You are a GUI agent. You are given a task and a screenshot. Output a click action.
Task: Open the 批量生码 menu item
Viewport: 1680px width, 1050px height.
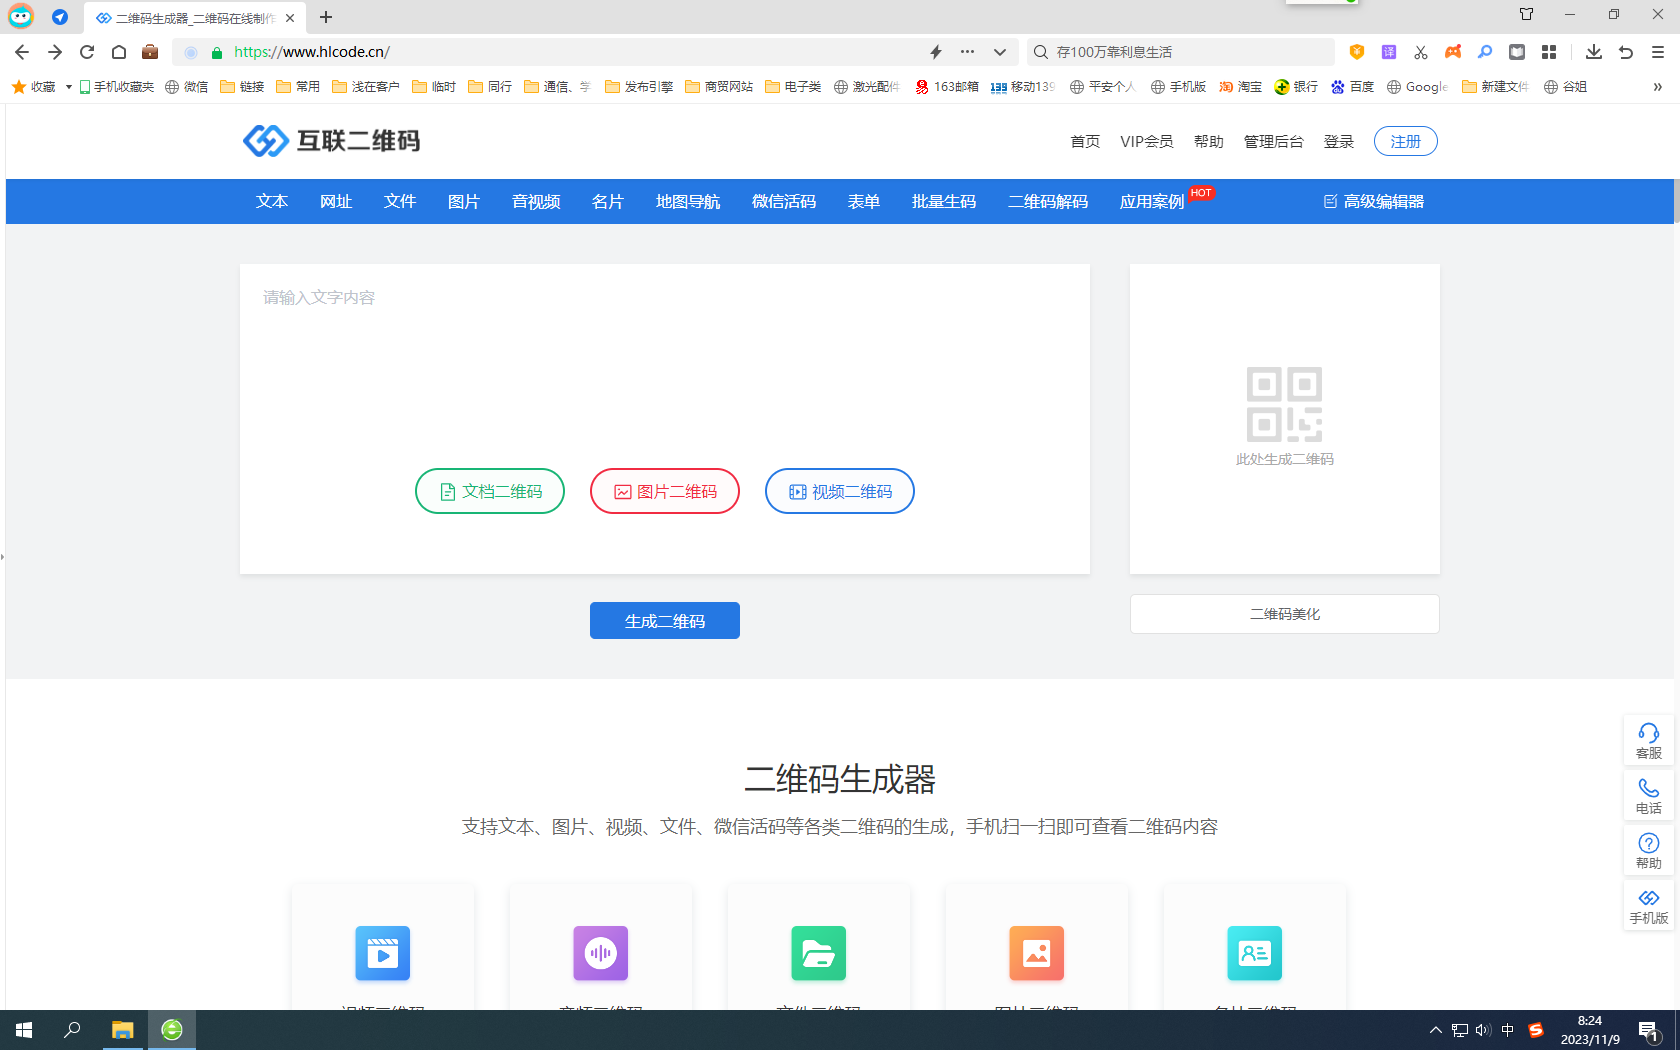click(943, 202)
